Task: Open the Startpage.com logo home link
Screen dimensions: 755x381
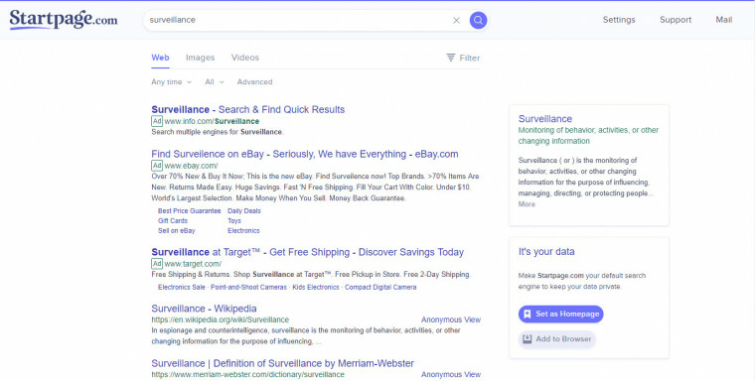Action: pyautogui.click(x=63, y=20)
